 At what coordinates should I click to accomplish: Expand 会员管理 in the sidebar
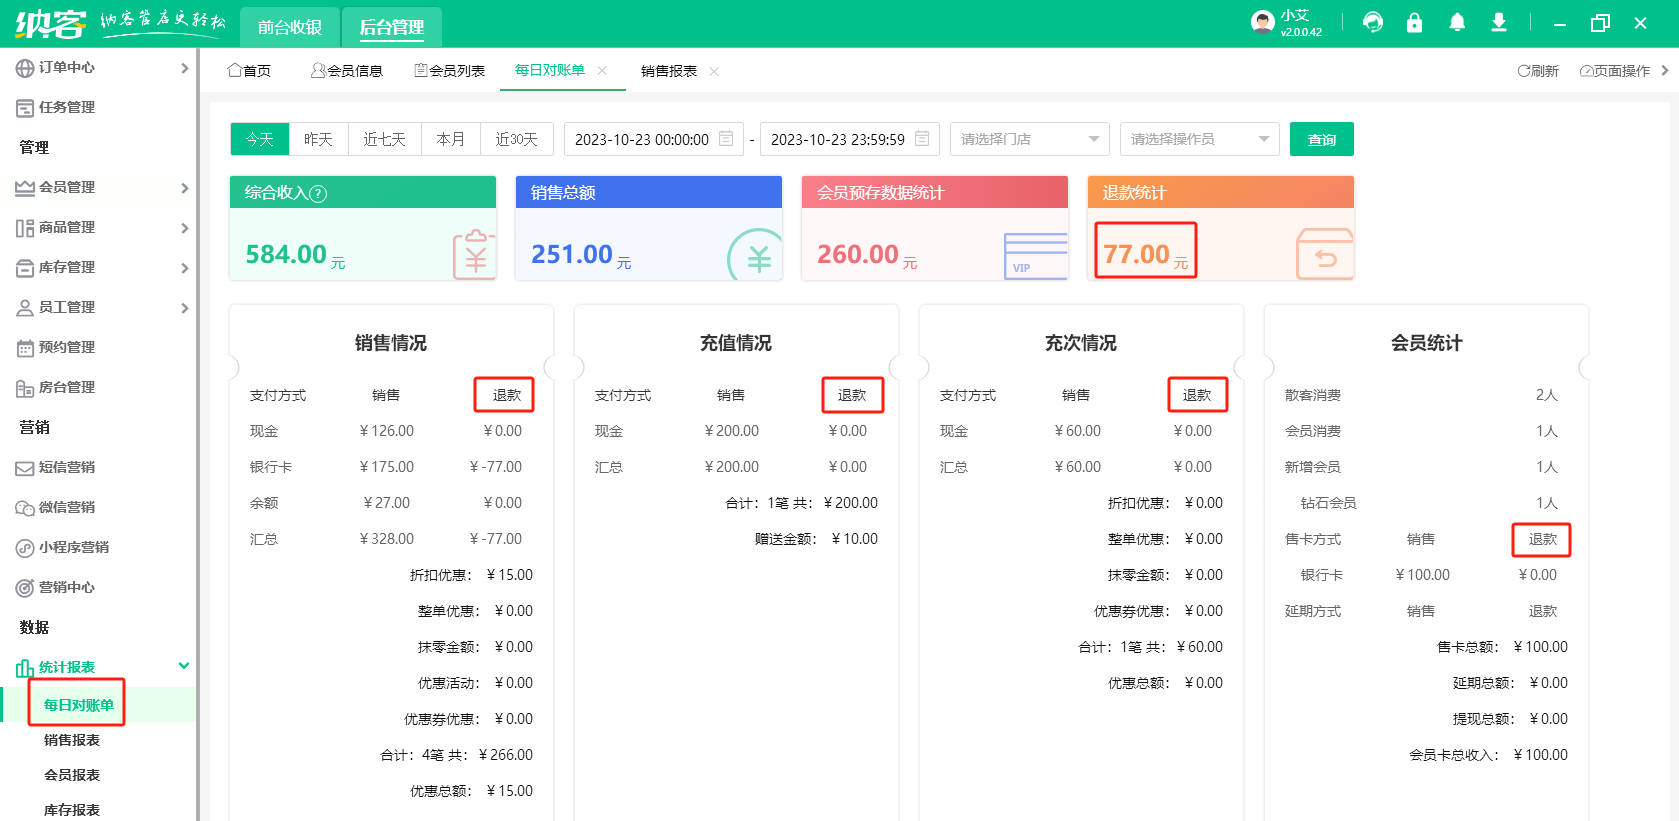click(100, 187)
